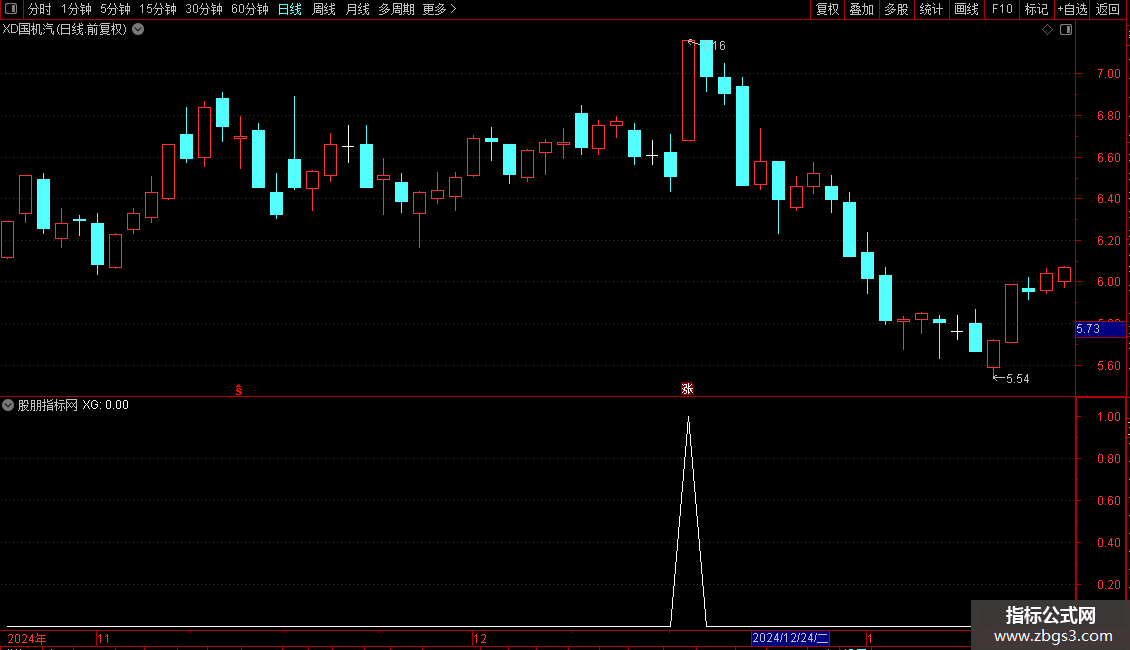This screenshot has width=1130, height=650.
Task: Click the XG: 0.00 indicator value
Action: 105,405
